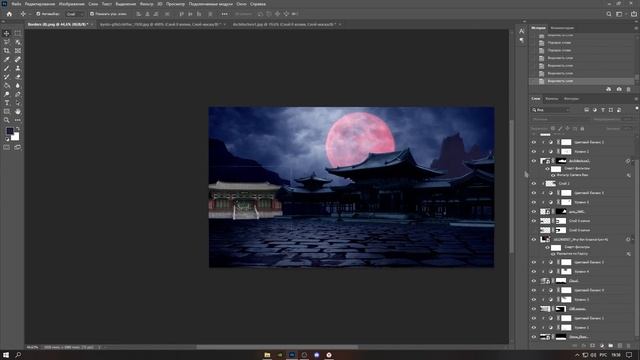Select the Eraser tool
This screenshot has width=640, height=360.
coord(18,77)
